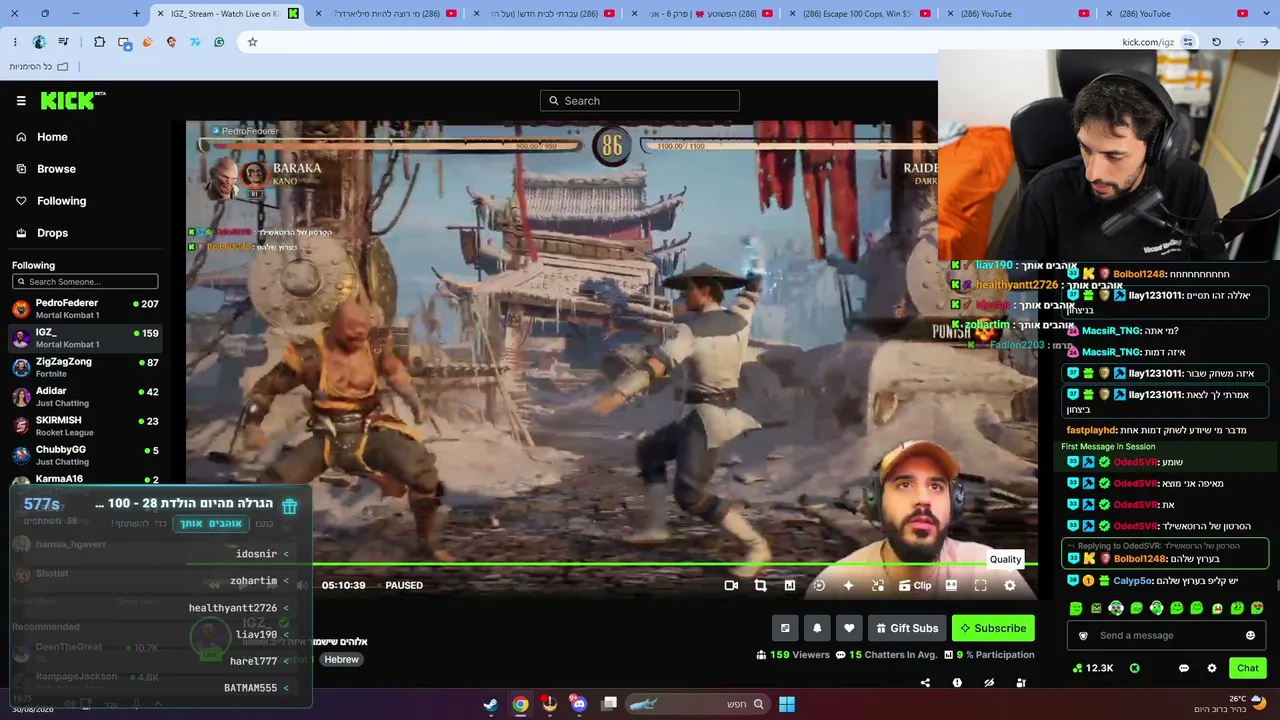Click the person icon right of the hide icon
Screen dimensions: 1280x720
[1021, 683]
